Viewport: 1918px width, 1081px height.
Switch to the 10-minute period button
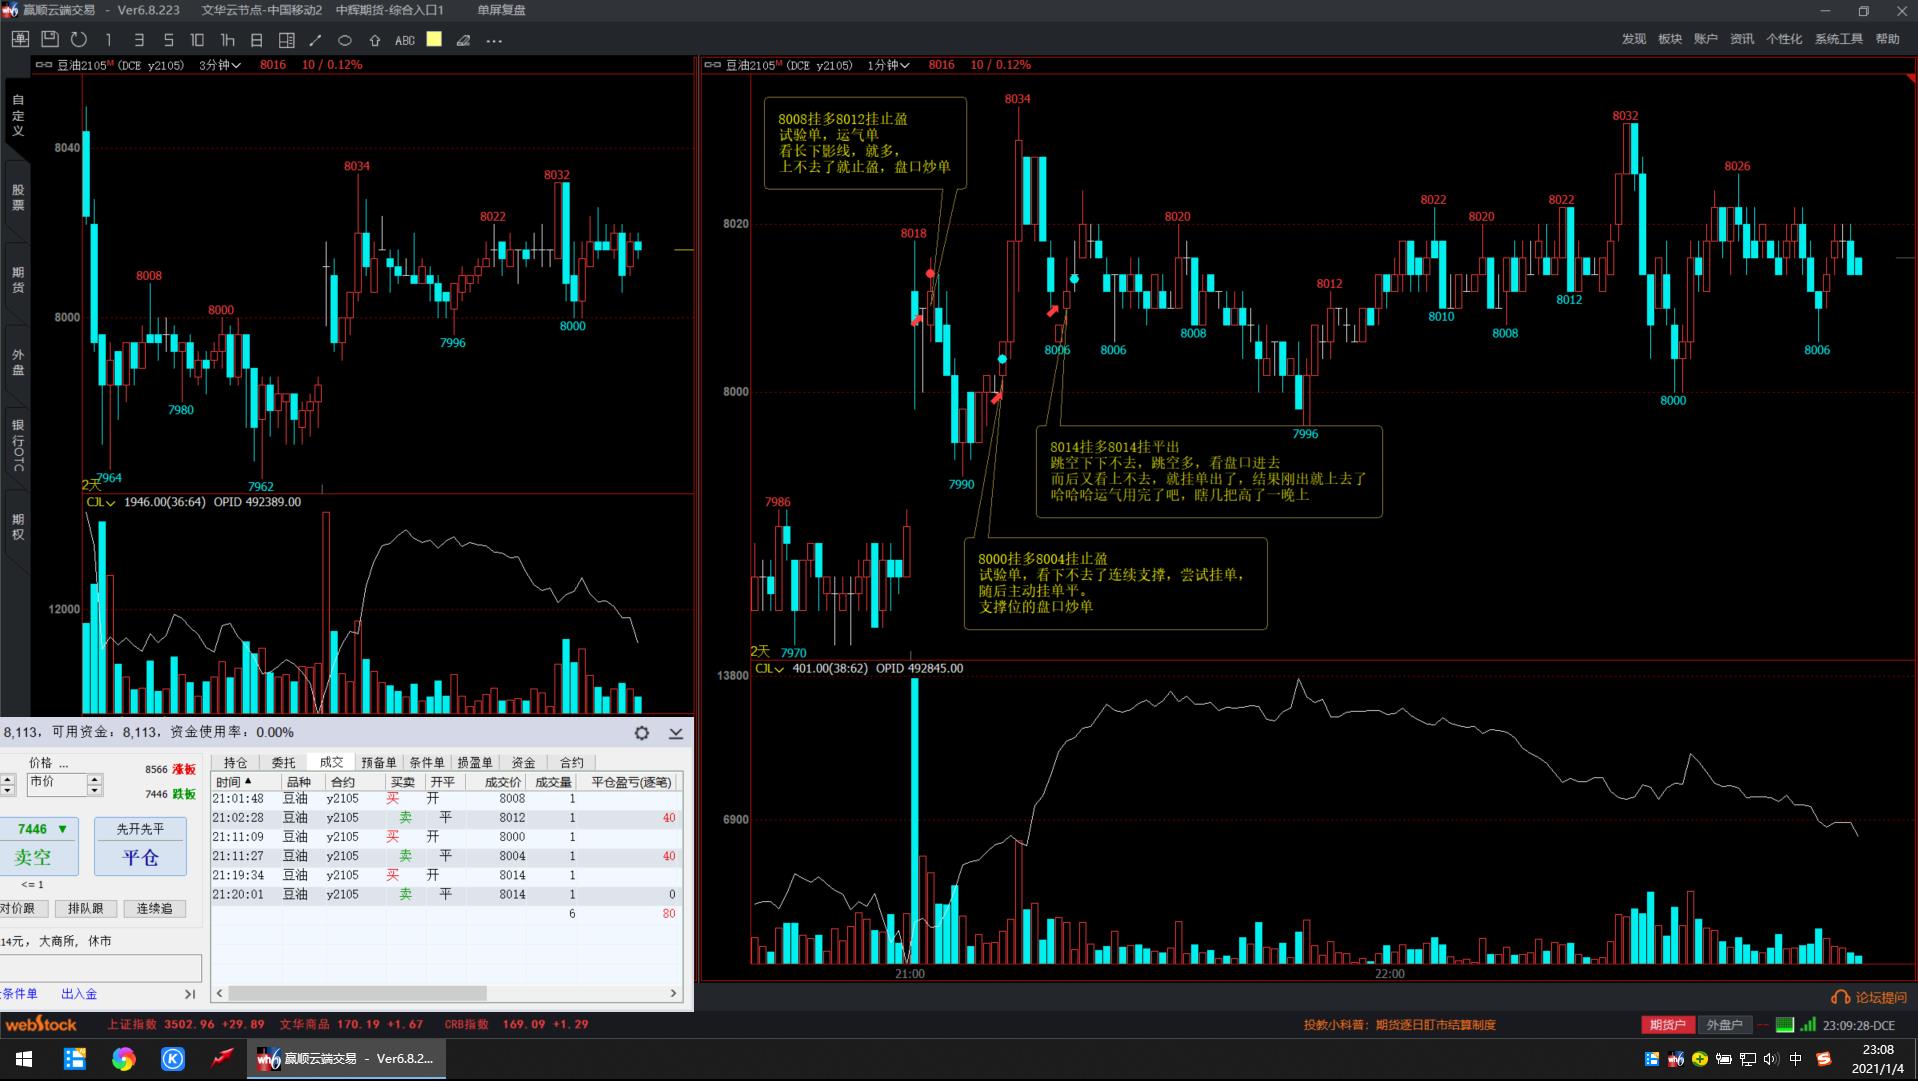click(x=197, y=40)
